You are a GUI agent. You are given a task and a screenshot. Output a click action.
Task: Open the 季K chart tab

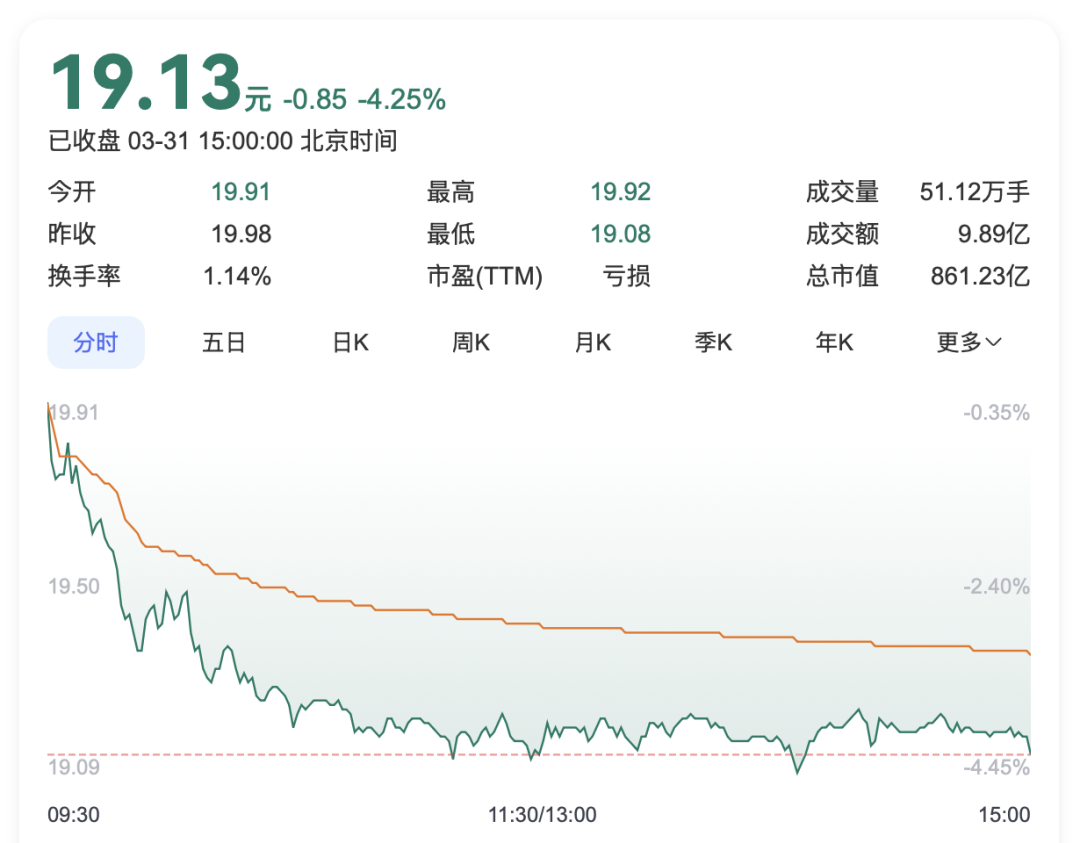pos(714,343)
